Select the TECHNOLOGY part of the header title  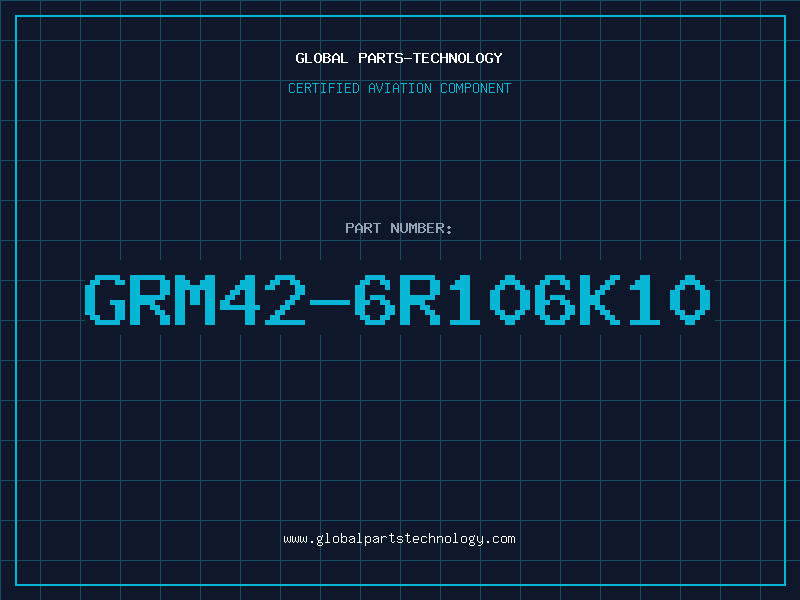click(x=458, y=58)
